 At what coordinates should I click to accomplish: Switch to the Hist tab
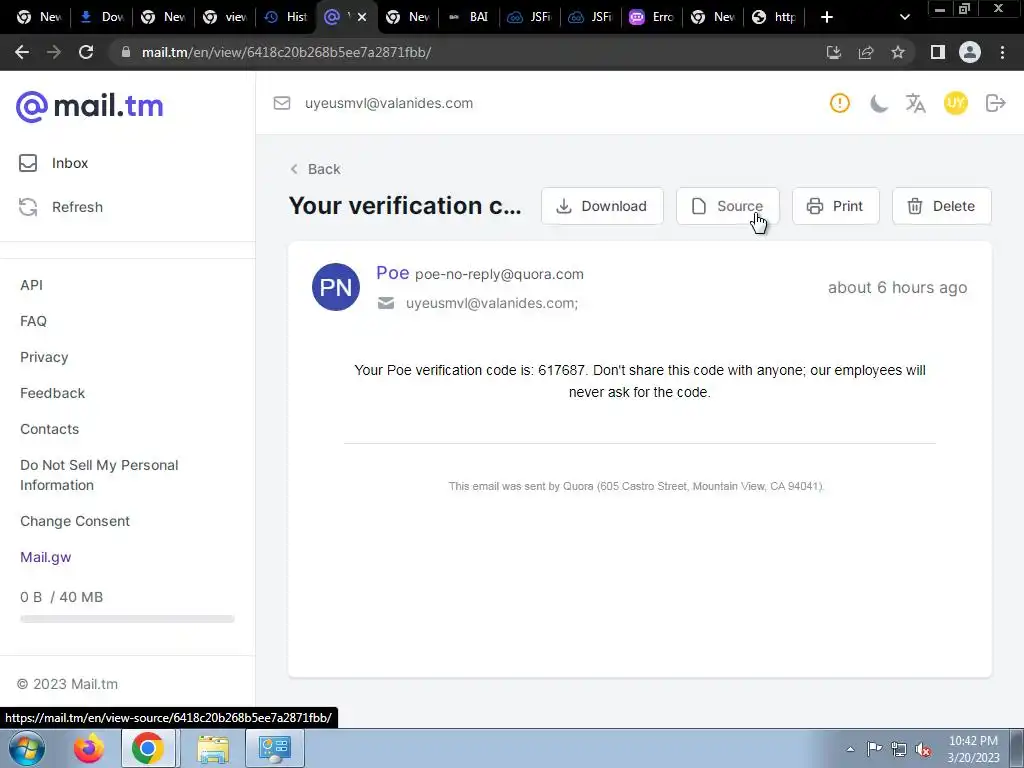[286, 17]
